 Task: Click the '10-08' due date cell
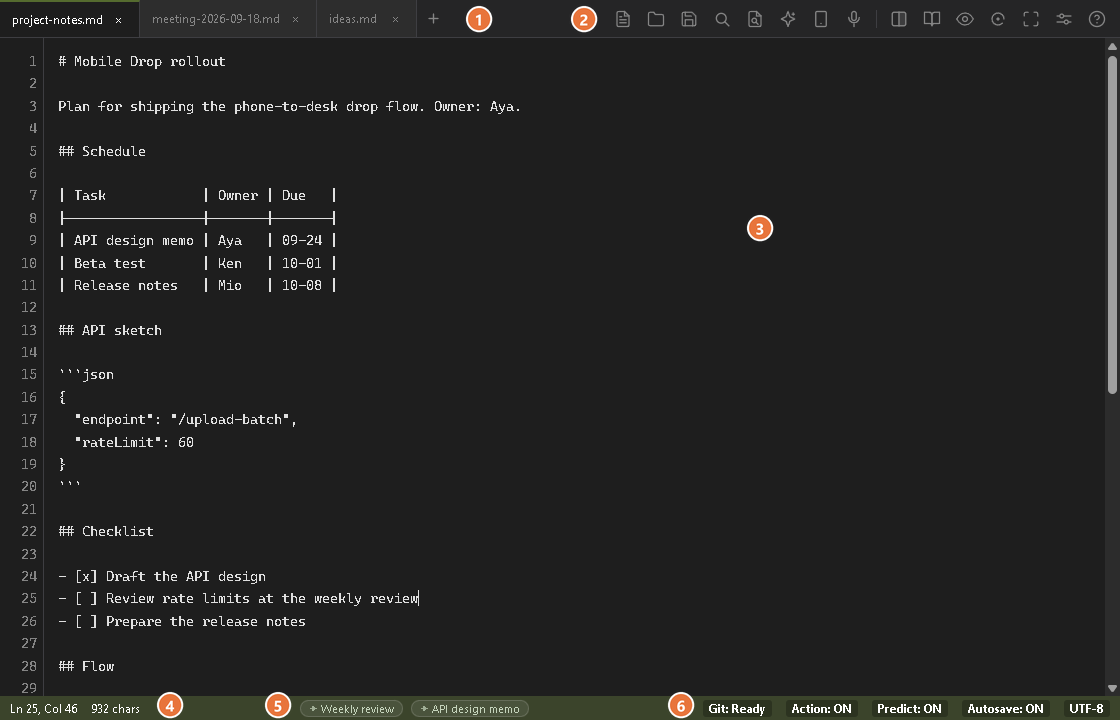[x=301, y=285]
